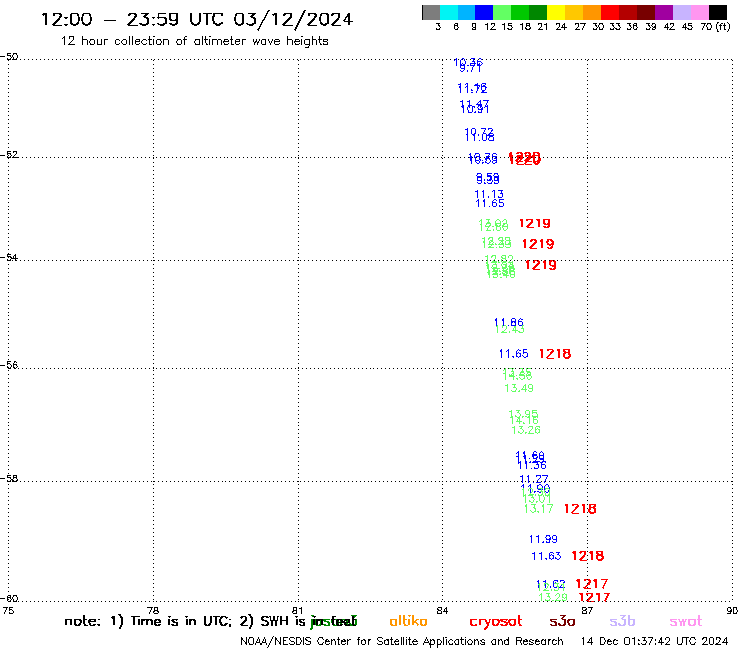740x650 pixels.
Task: Click the longitude axis label '81'
Action: click(x=298, y=610)
